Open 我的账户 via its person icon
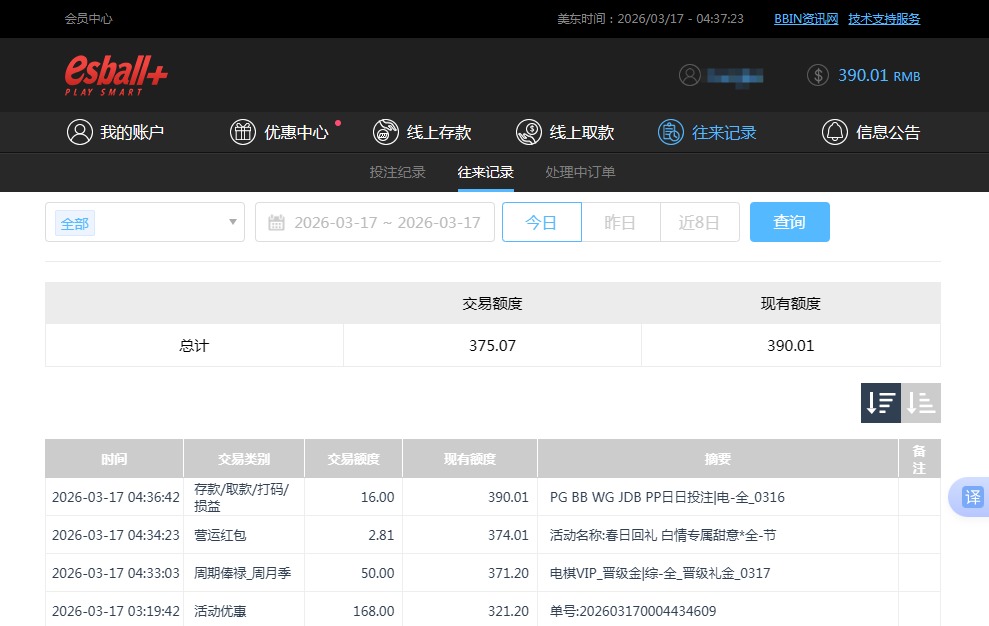989x626 pixels. (x=80, y=131)
